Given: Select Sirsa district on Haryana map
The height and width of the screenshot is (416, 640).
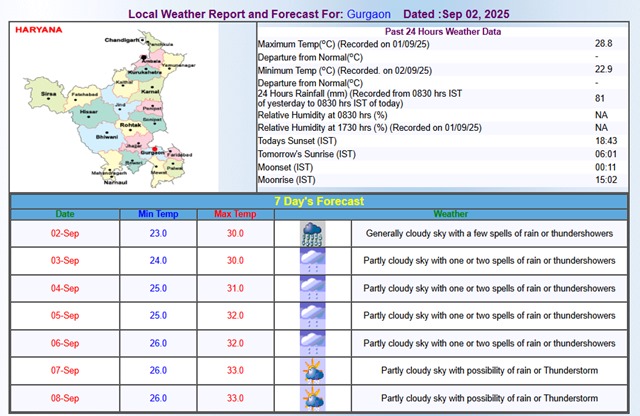Looking at the screenshot, I should (48, 94).
